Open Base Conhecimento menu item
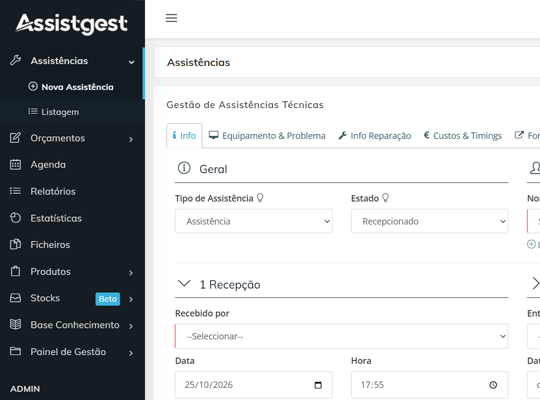The width and height of the screenshot is (540, 400). [72, 325]
